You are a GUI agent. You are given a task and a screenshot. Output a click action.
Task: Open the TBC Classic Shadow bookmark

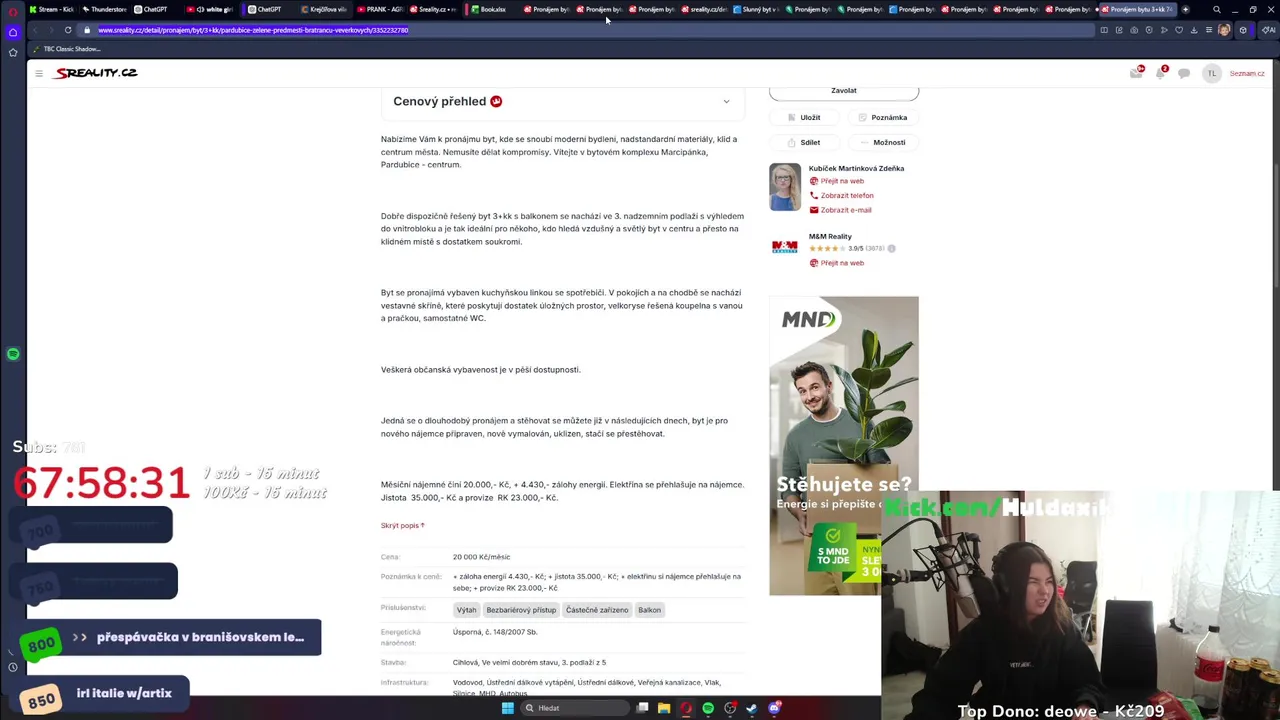click(x=67, y=49)
